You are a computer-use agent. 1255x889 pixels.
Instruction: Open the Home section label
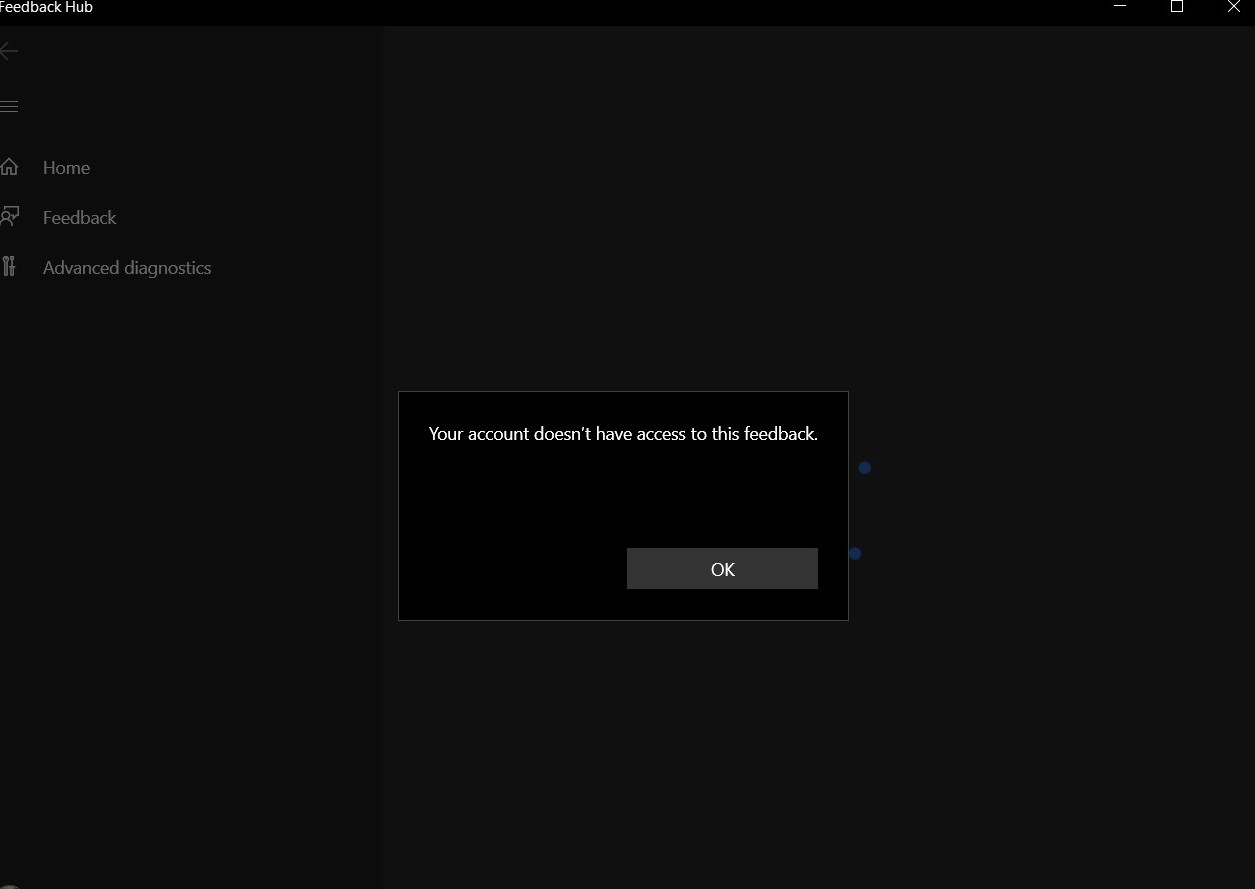coord(66,168)
